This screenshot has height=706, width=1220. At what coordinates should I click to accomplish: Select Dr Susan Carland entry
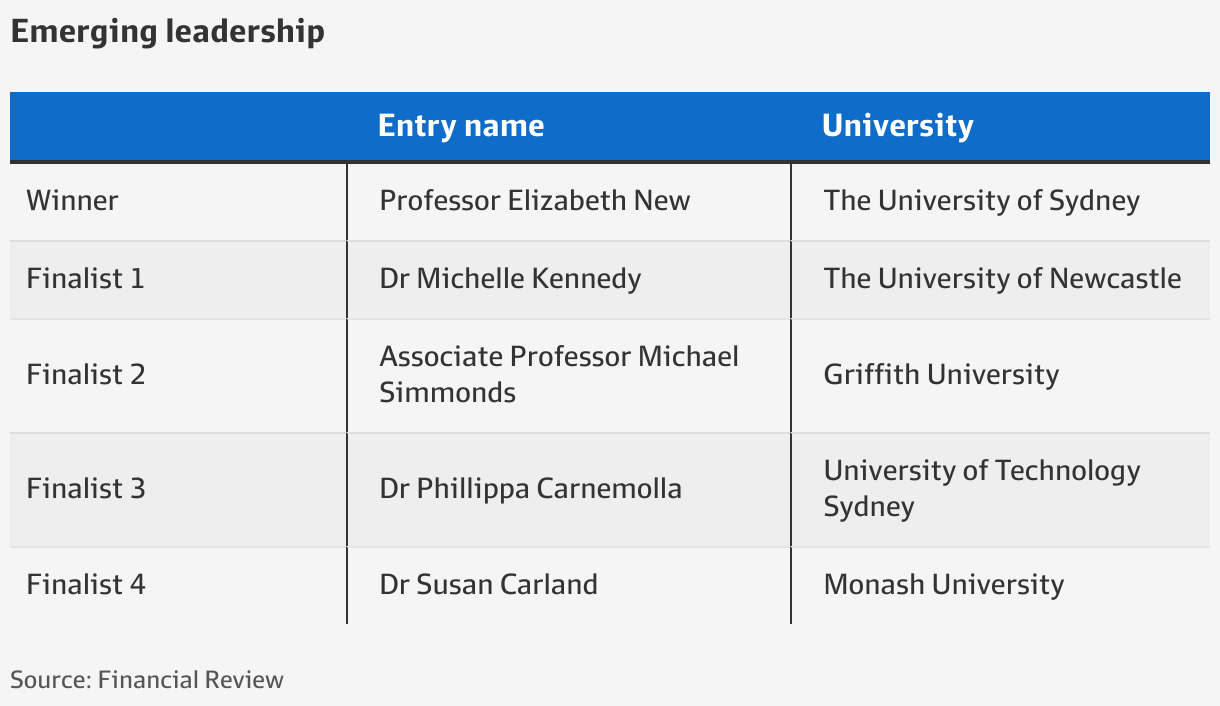click(x=489, y=584)
